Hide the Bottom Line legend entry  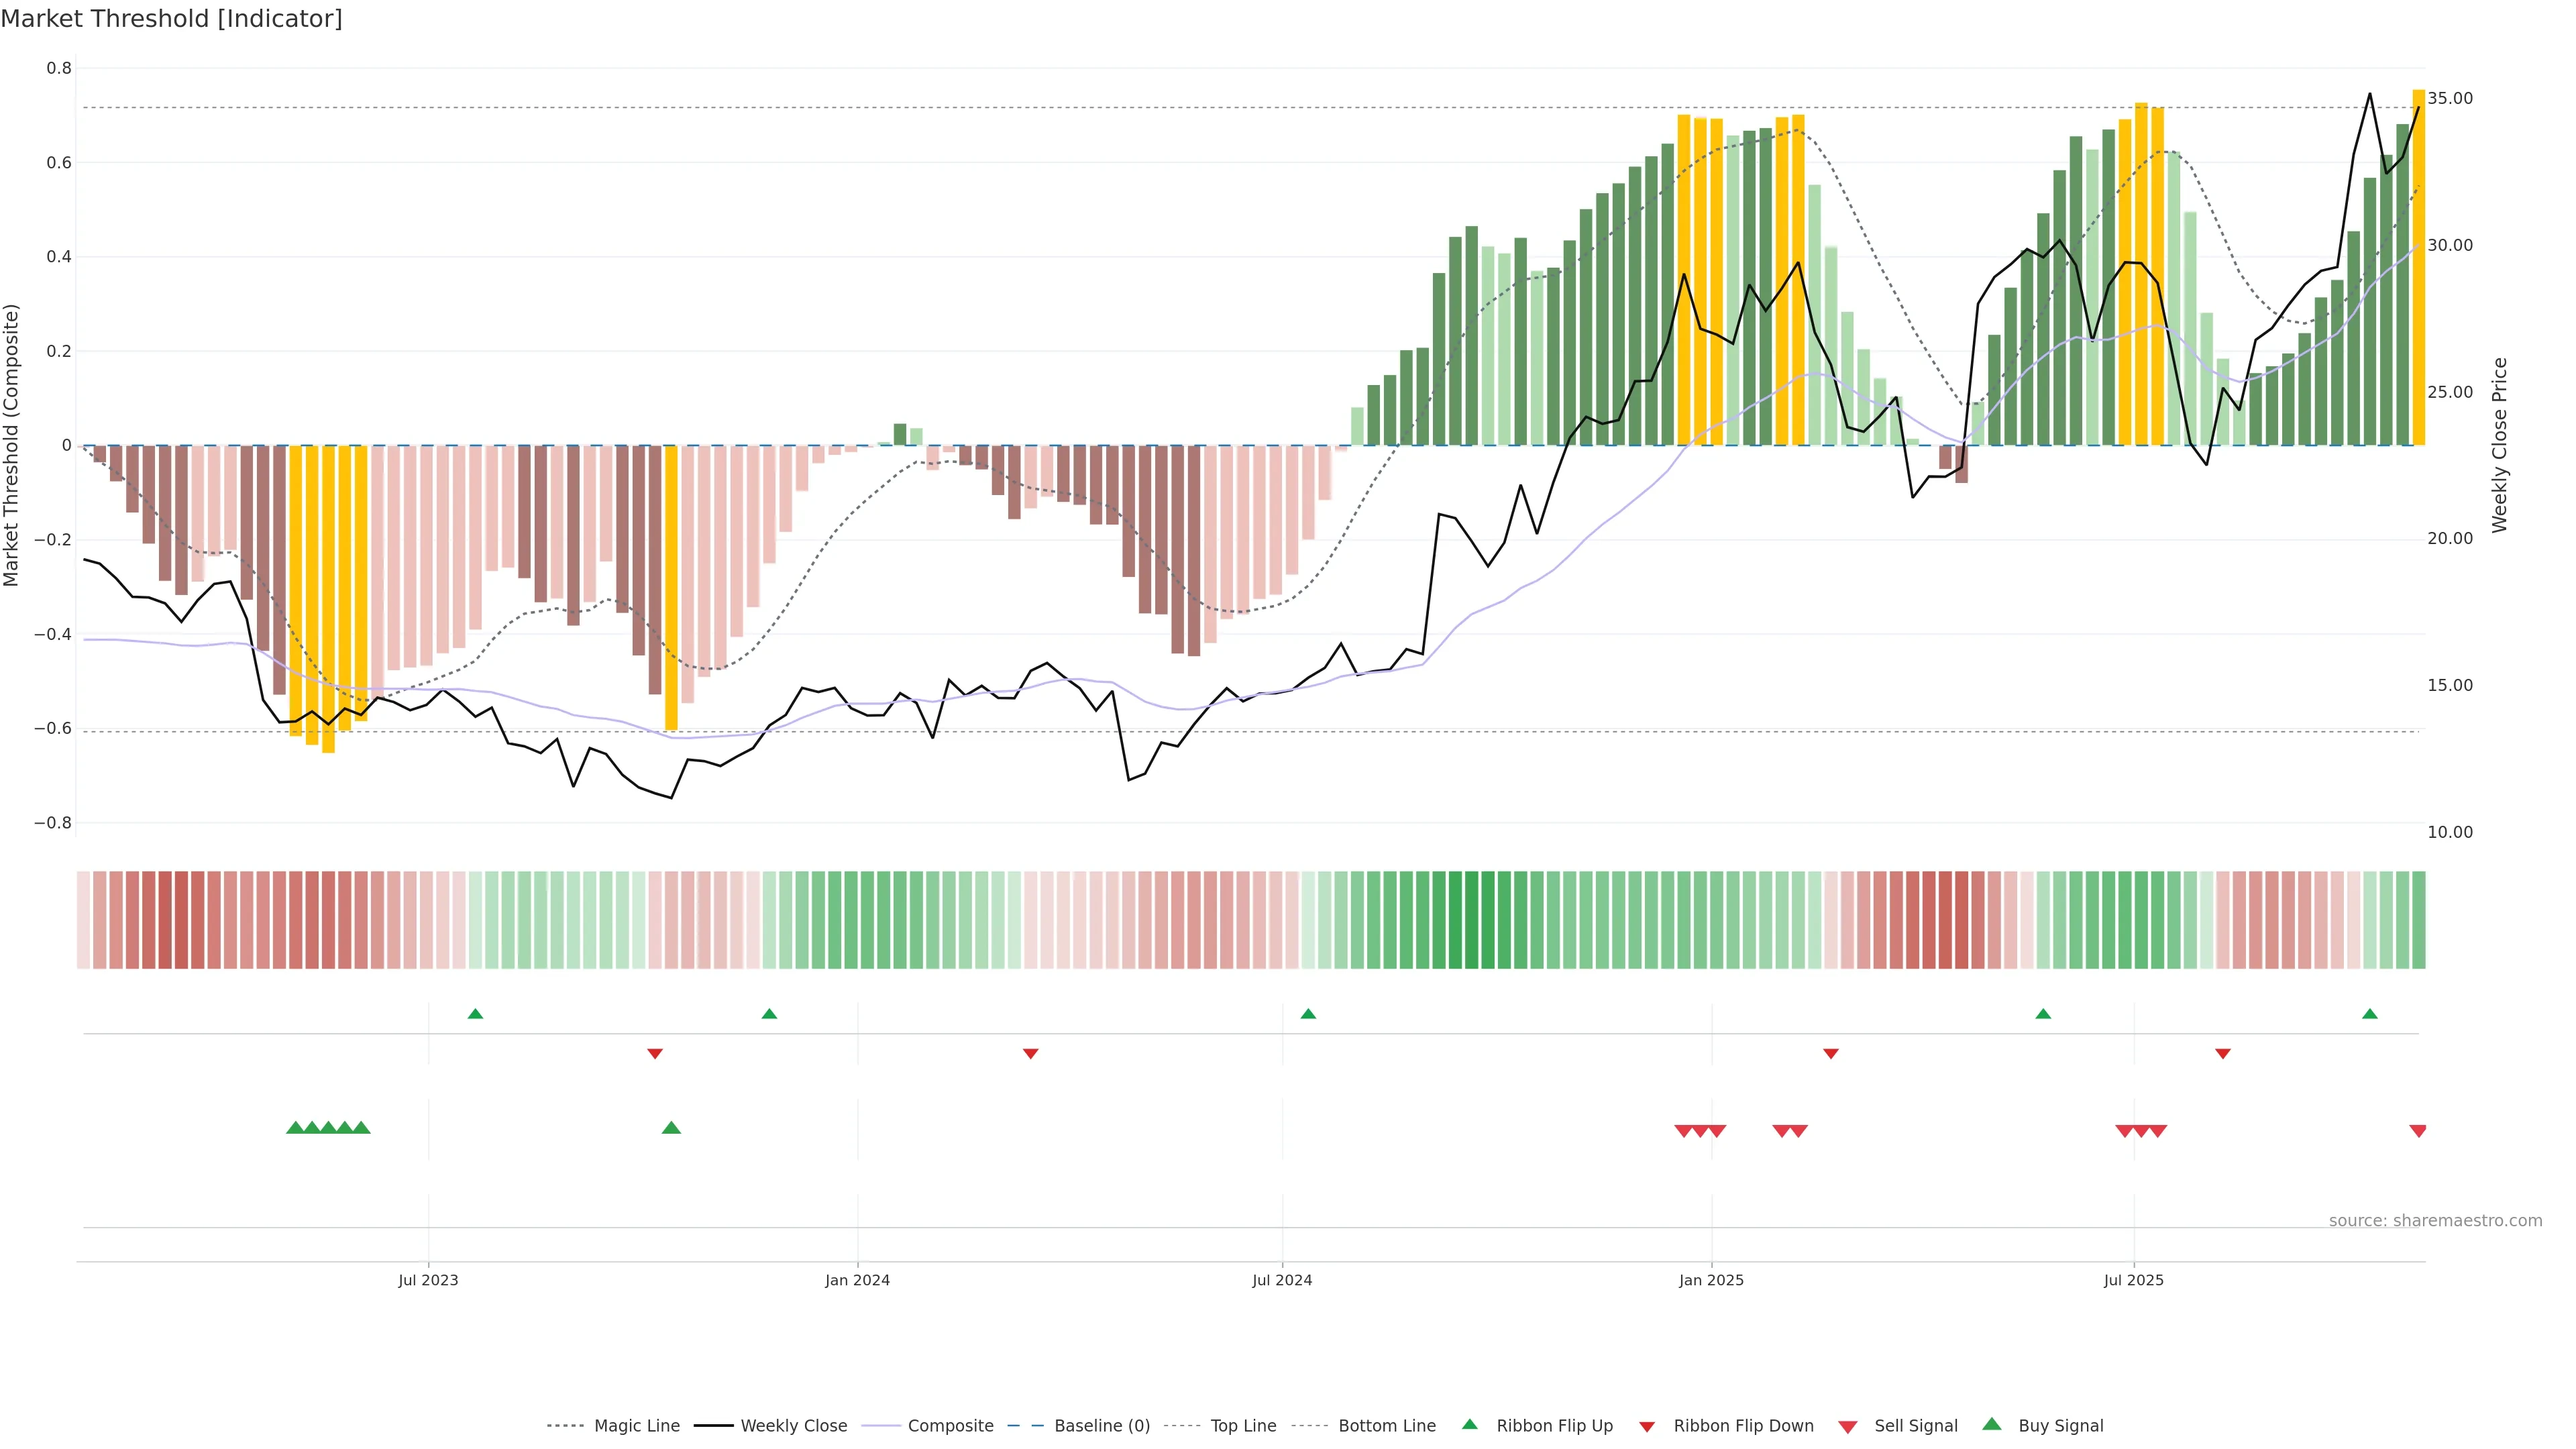pos(1386,1426)
